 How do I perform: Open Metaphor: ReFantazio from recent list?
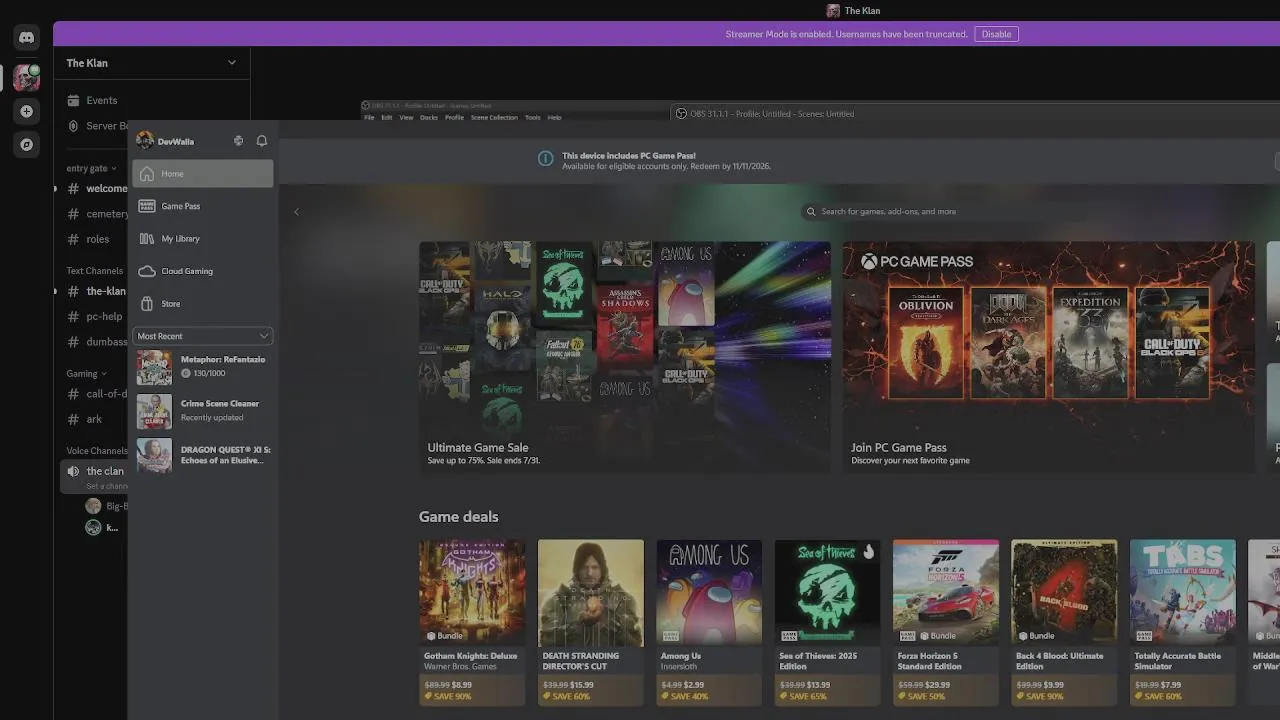tap(203, 368)
